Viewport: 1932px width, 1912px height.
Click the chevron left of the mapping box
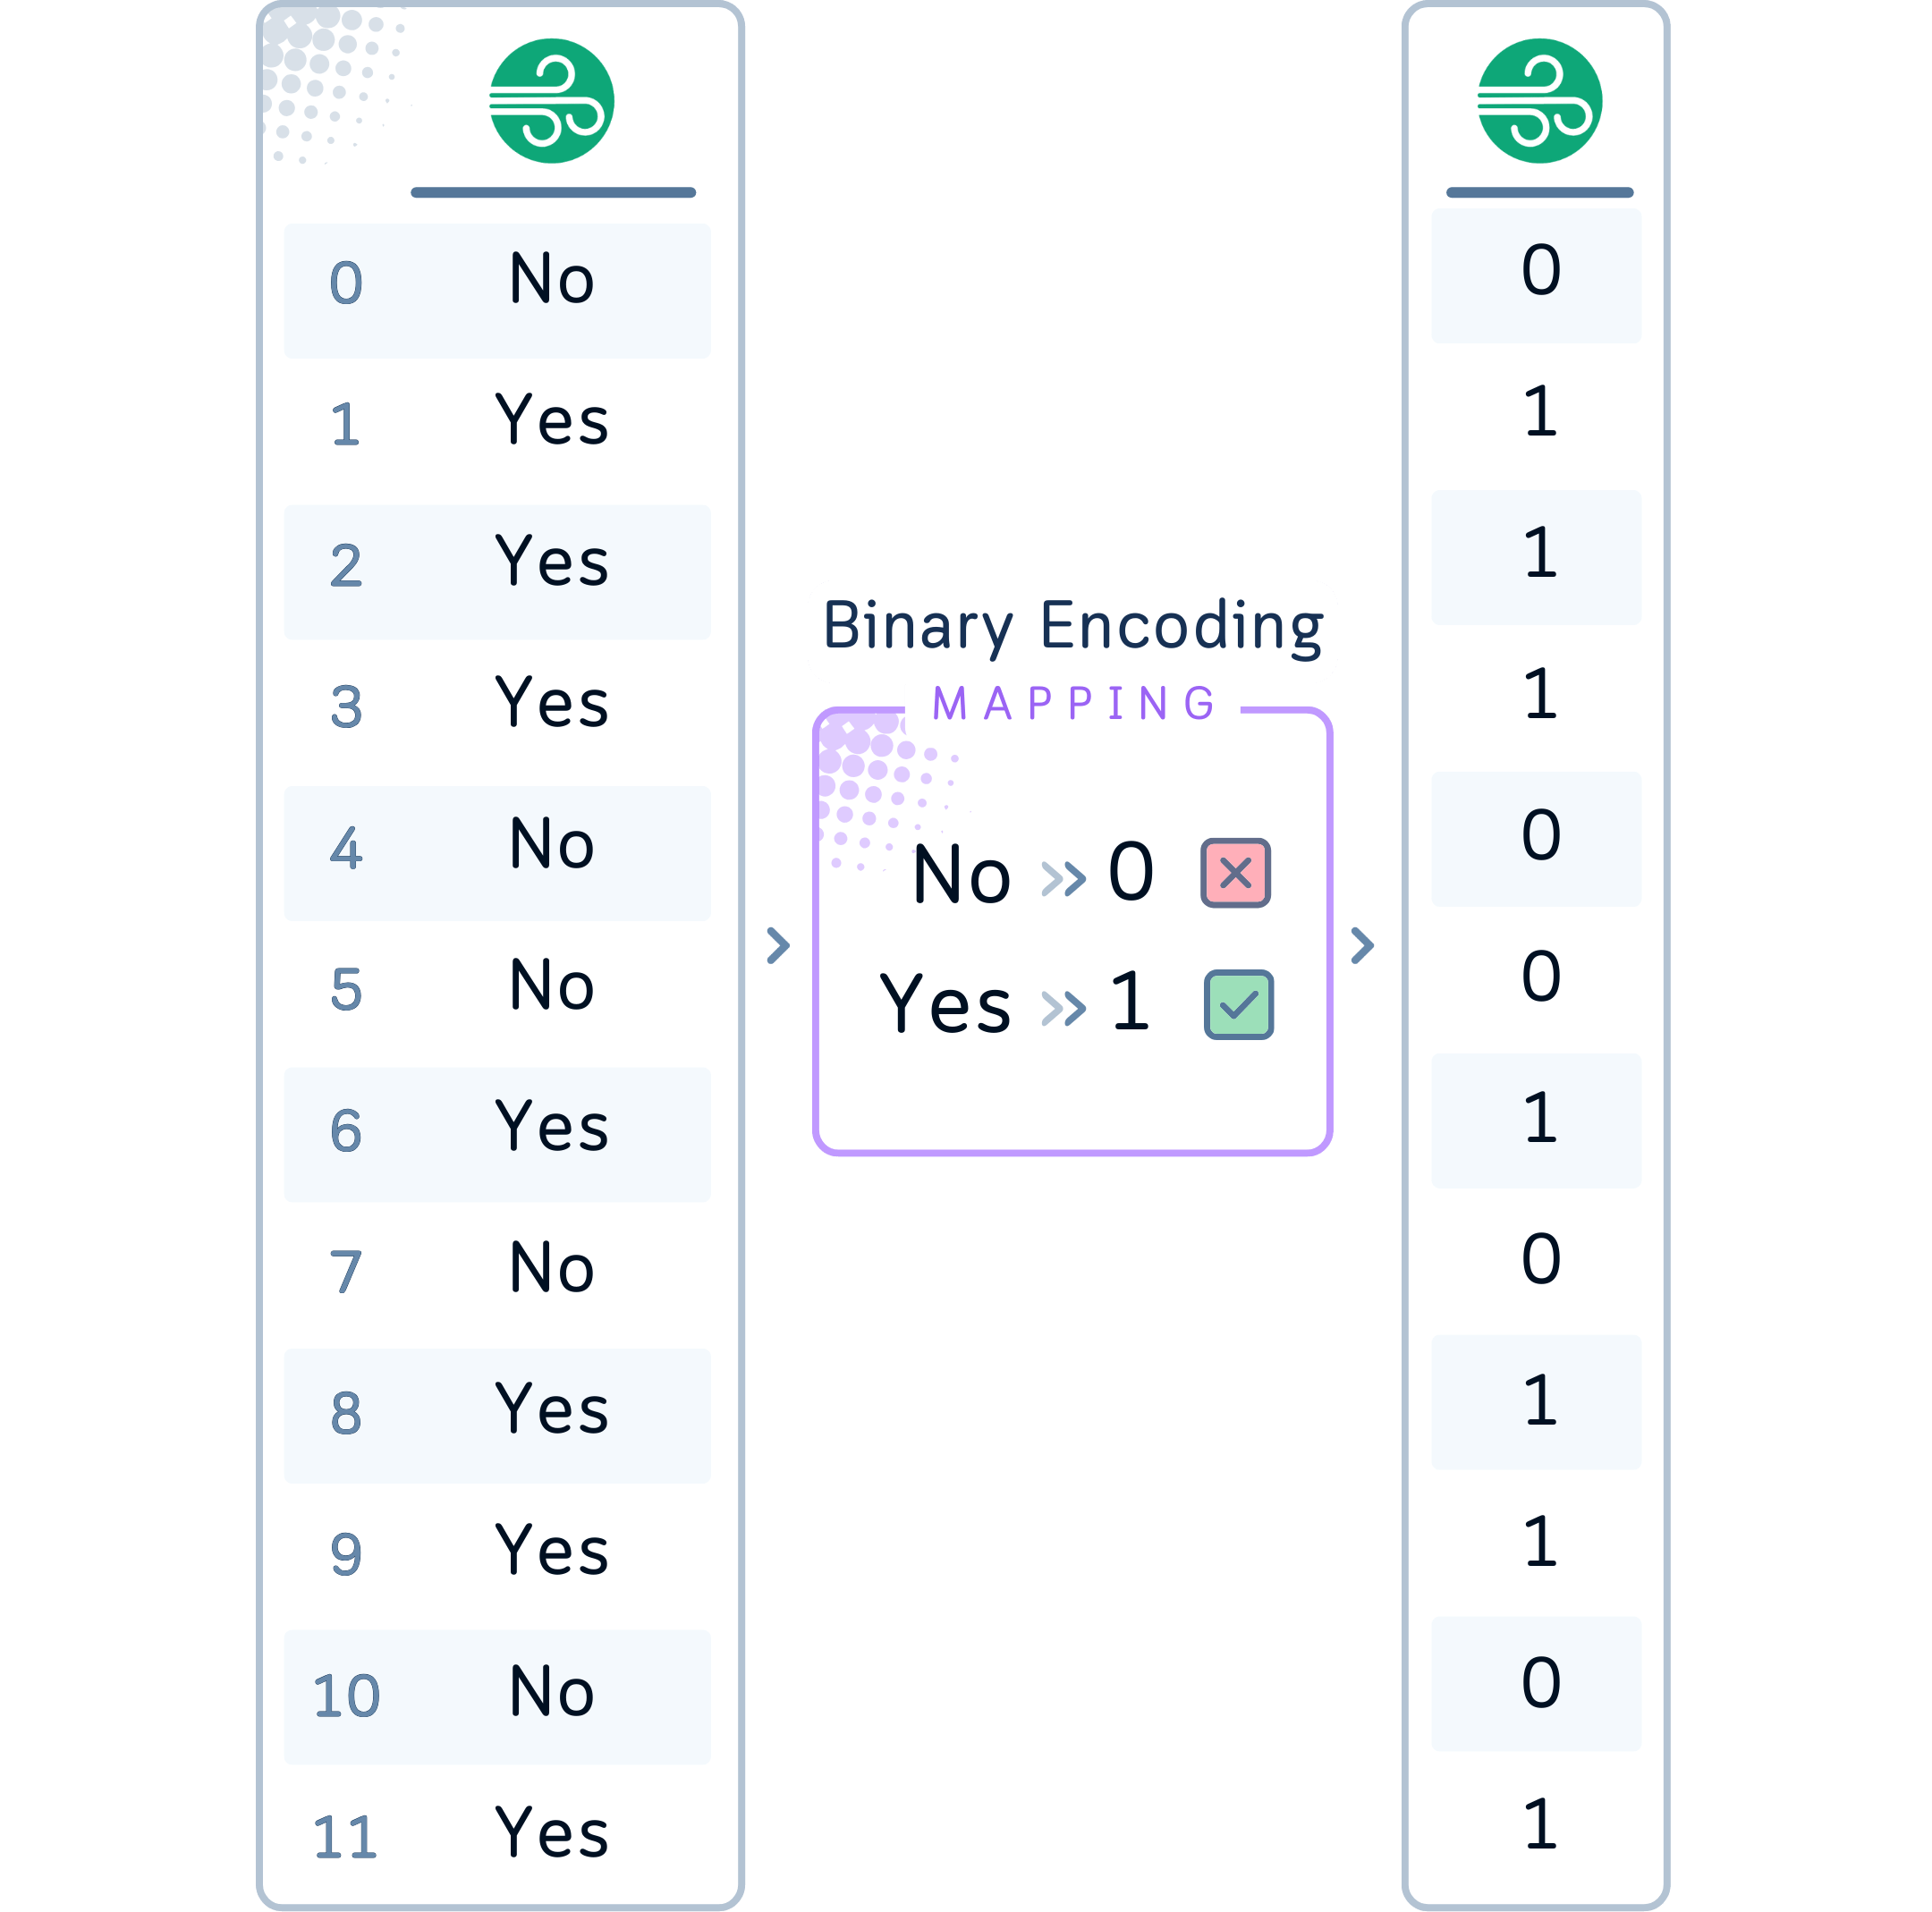pyautogui.click(x=778, y=945)
